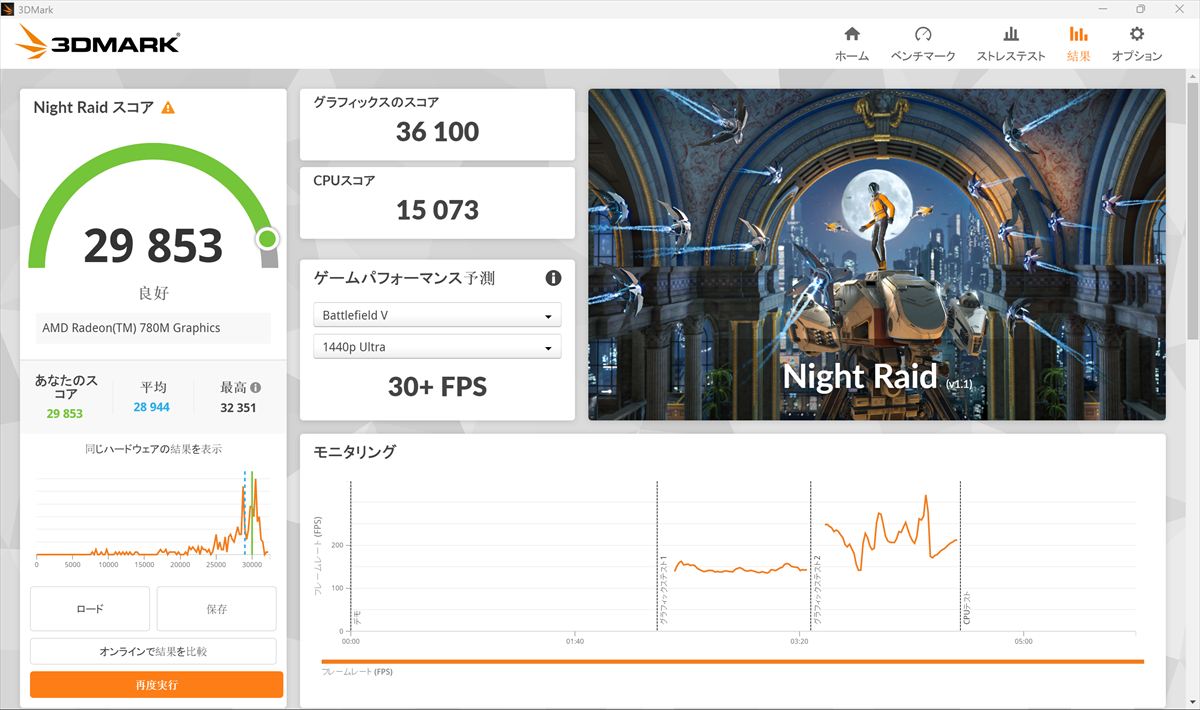Switch to the ベンチマーク tab
Image resolution: width=1200 pixels, height=710 pixels.
(923, 44)
